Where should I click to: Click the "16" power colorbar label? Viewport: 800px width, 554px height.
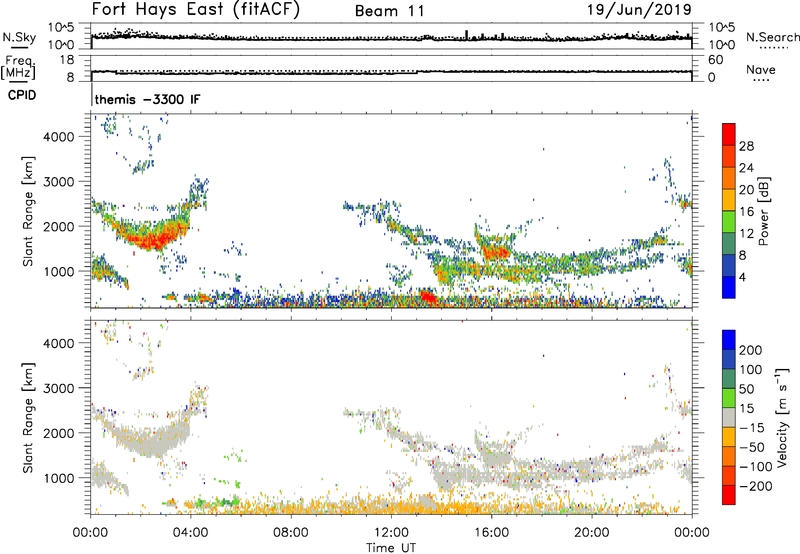(x=746, y=212)
